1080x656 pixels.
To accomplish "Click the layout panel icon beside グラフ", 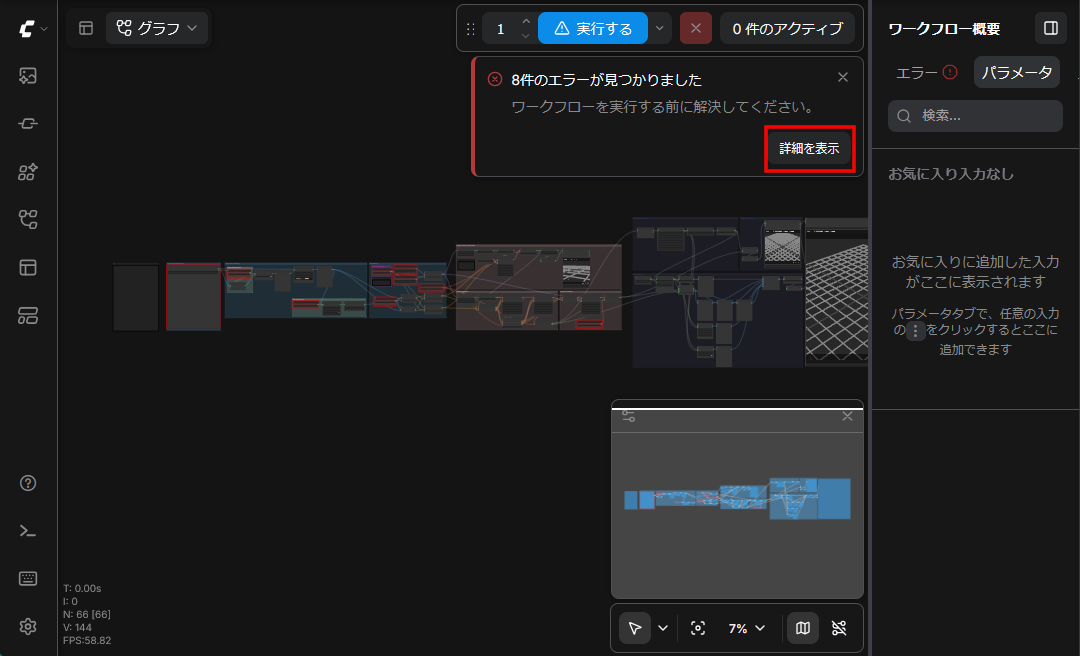I will pos(86,28).
